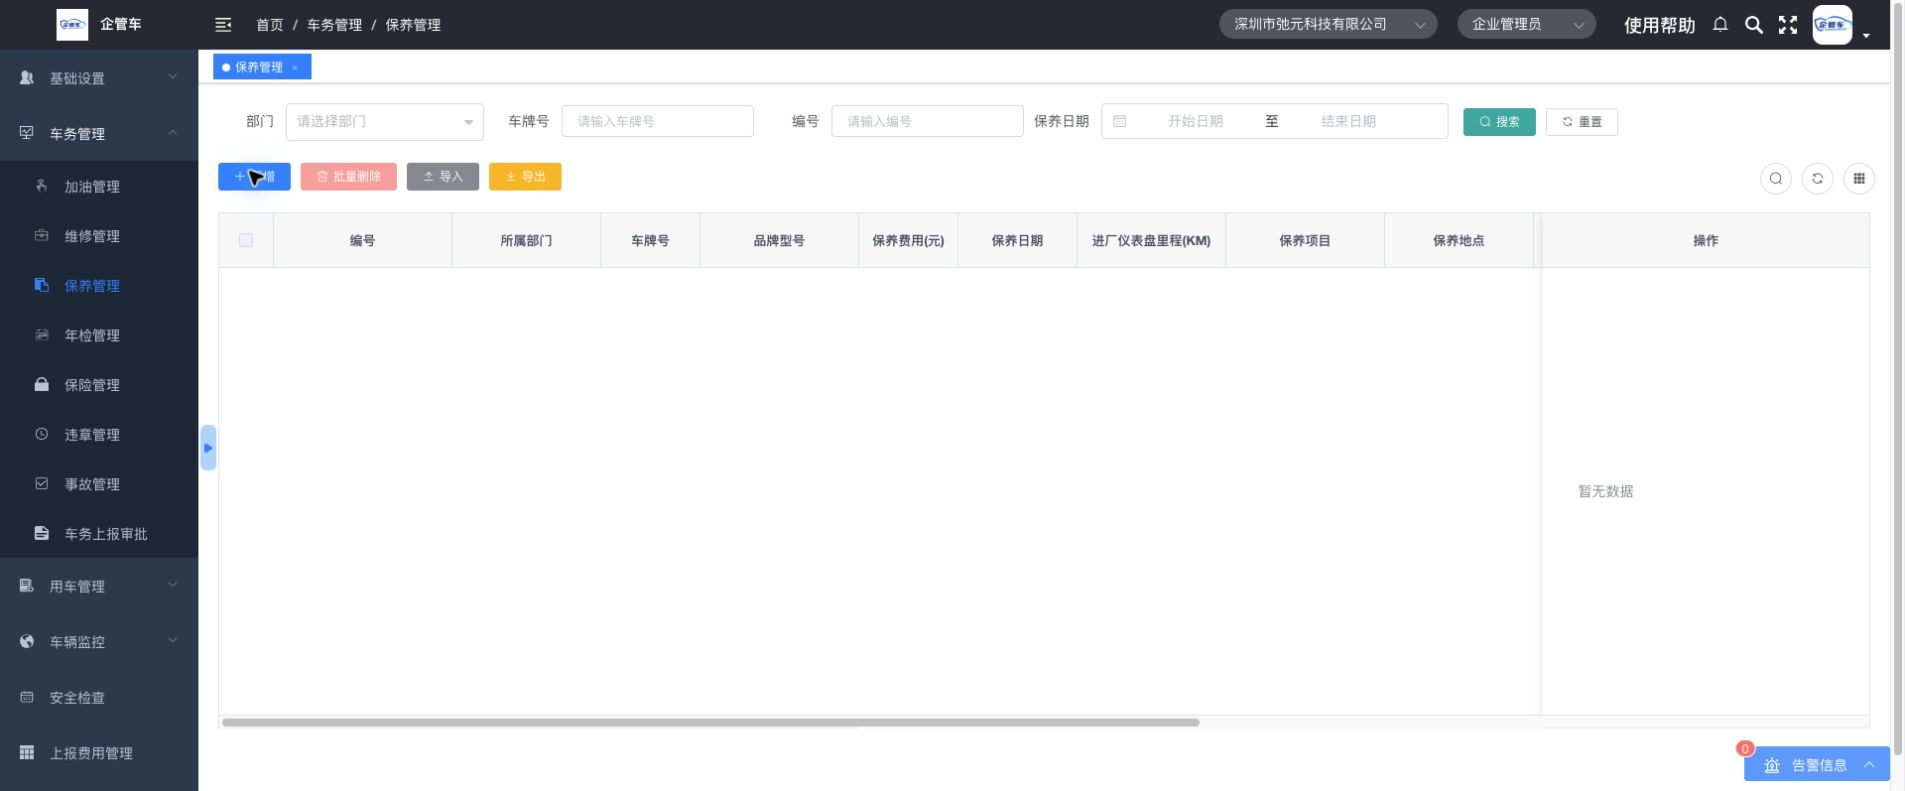This screenshot has height=791, width=1905.
Task: Open 年检管理 in sidebar
Action: 92,335
